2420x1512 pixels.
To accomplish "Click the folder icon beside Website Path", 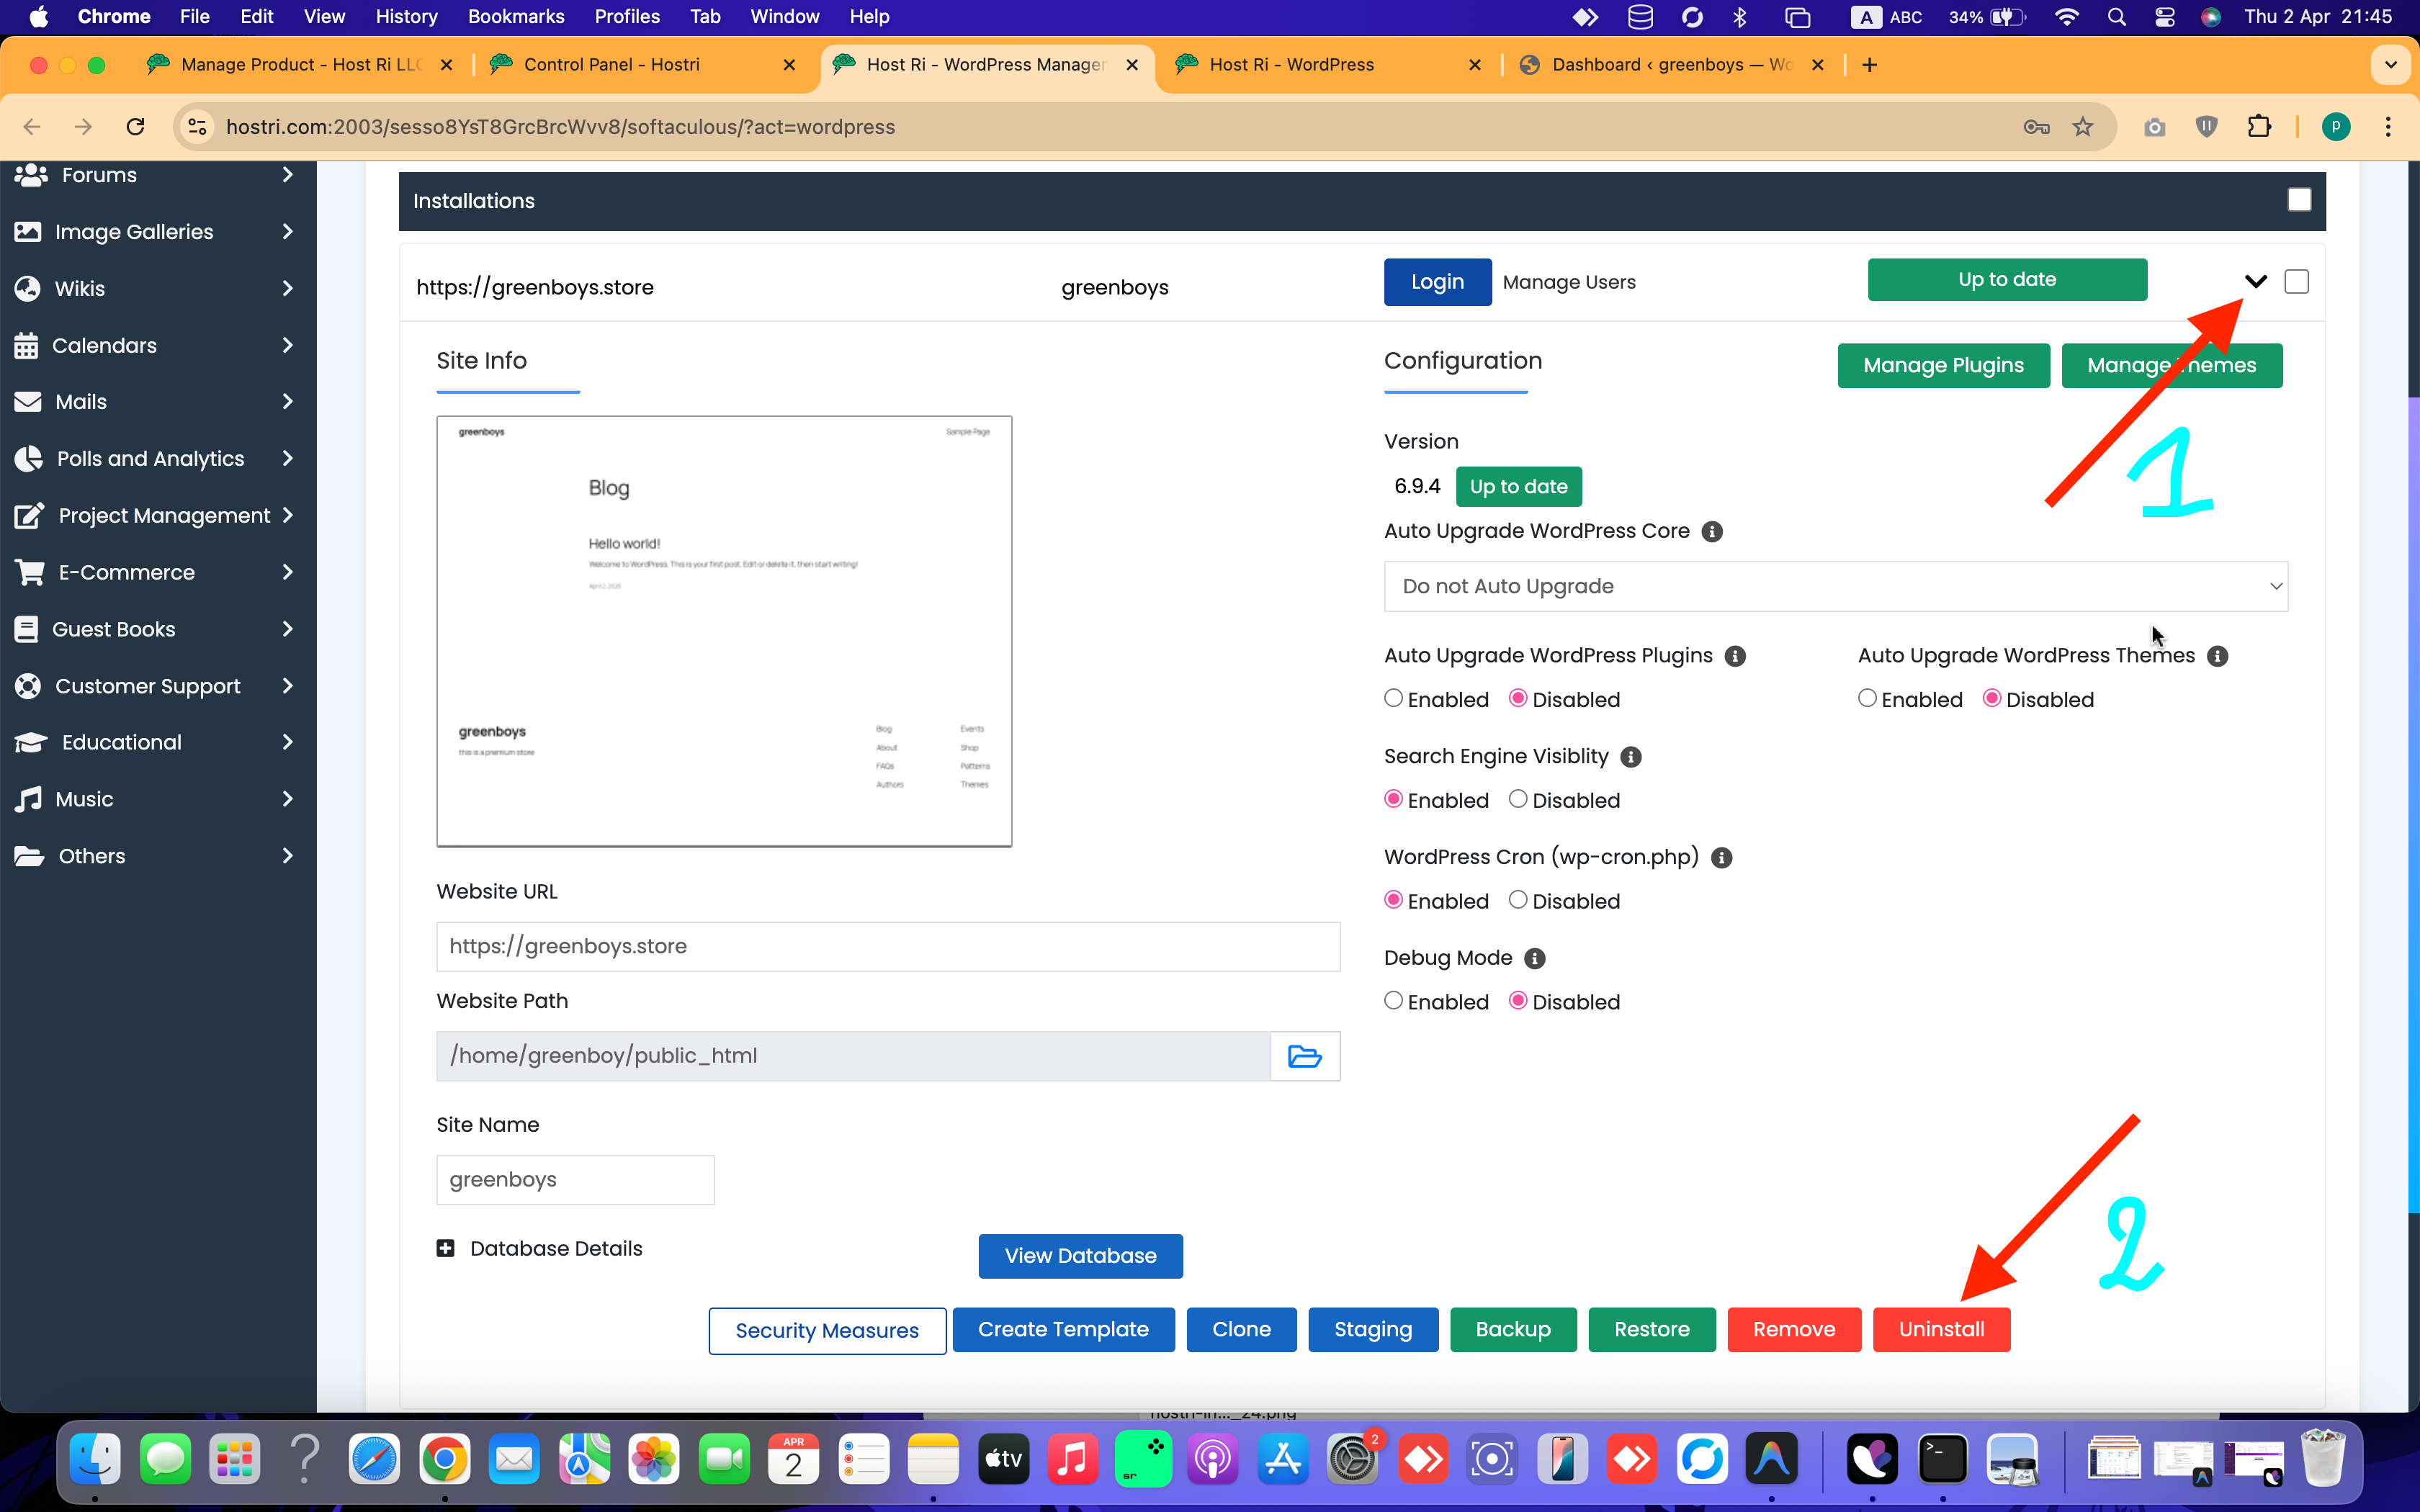I will point(1304,1056).
